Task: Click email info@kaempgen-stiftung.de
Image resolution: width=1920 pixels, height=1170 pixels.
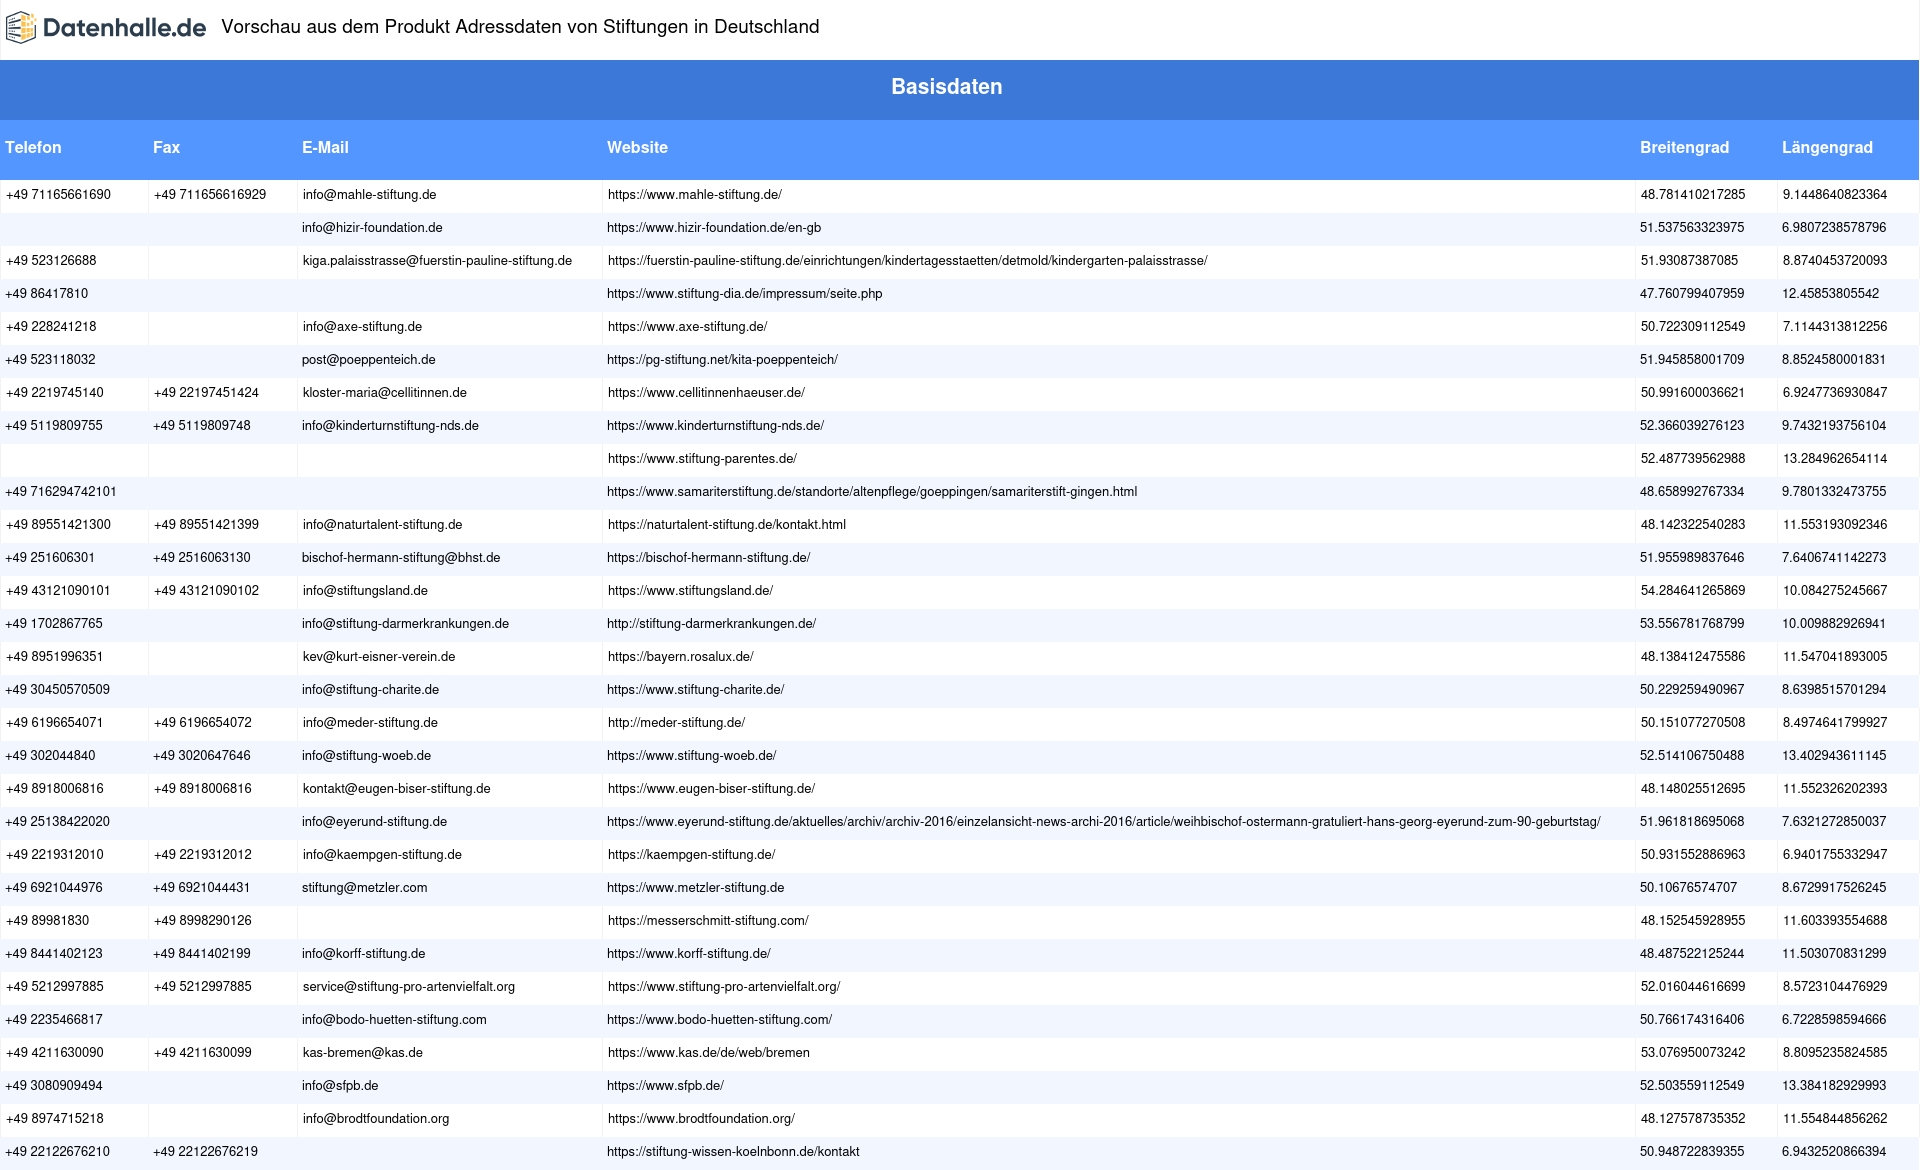Action: 382,855
